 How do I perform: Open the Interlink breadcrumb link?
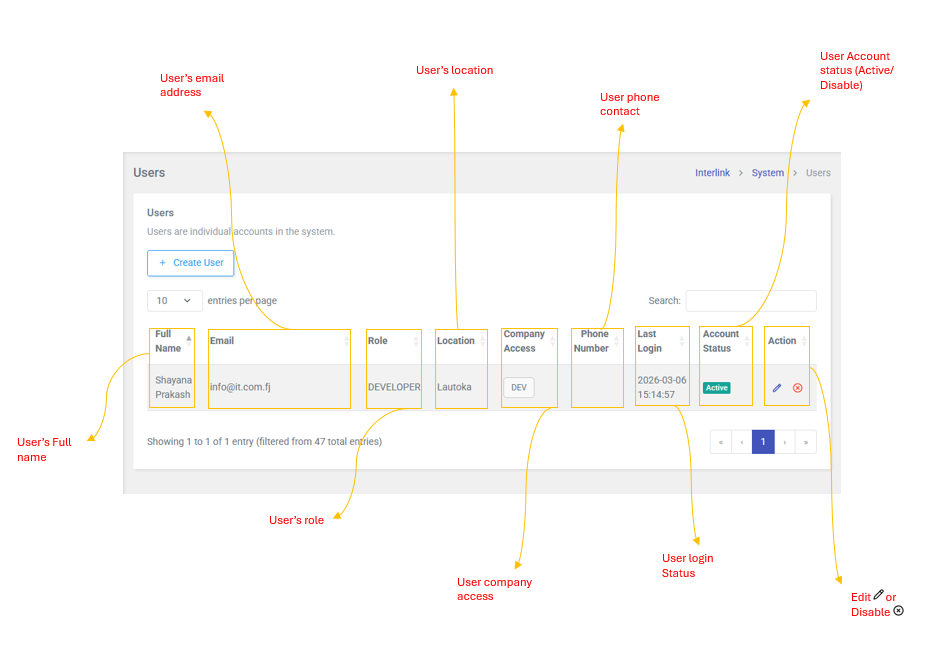(x=712, y=173)
